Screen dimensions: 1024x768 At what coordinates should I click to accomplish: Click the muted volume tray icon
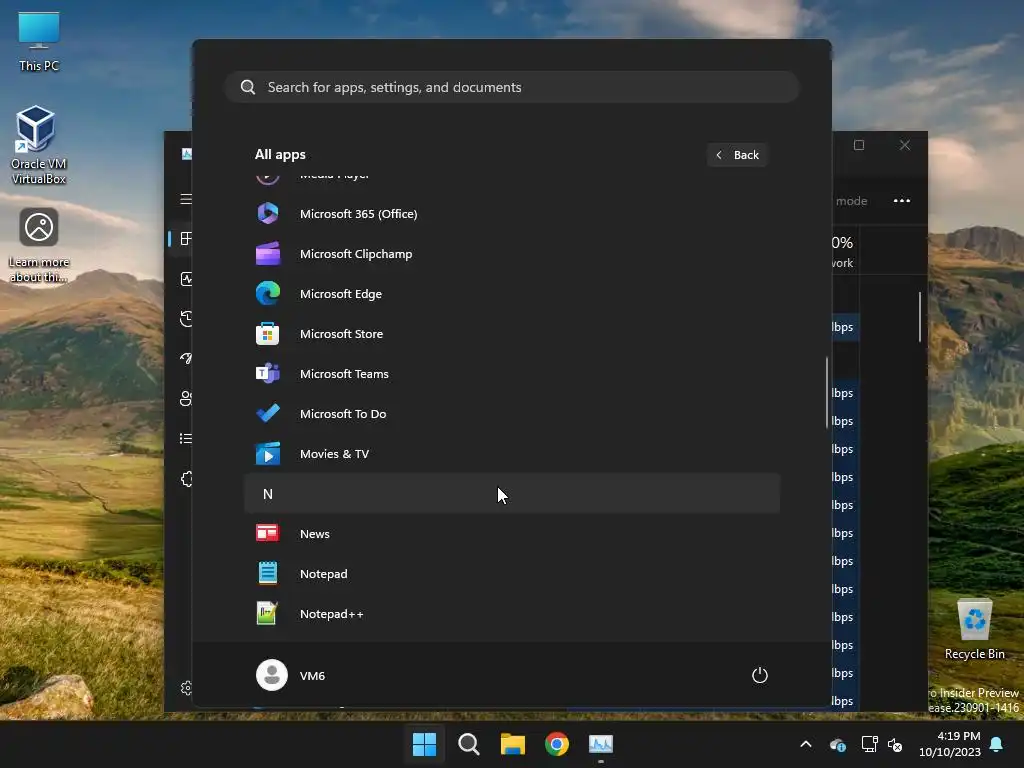[895, 744]
